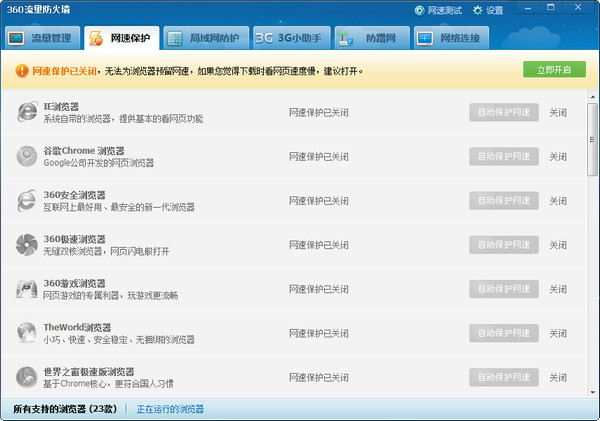The image size is (600, 421).
Task: Click 关闭 in the 360游戏浏览器 row
Action: click(x=558, y=289)
